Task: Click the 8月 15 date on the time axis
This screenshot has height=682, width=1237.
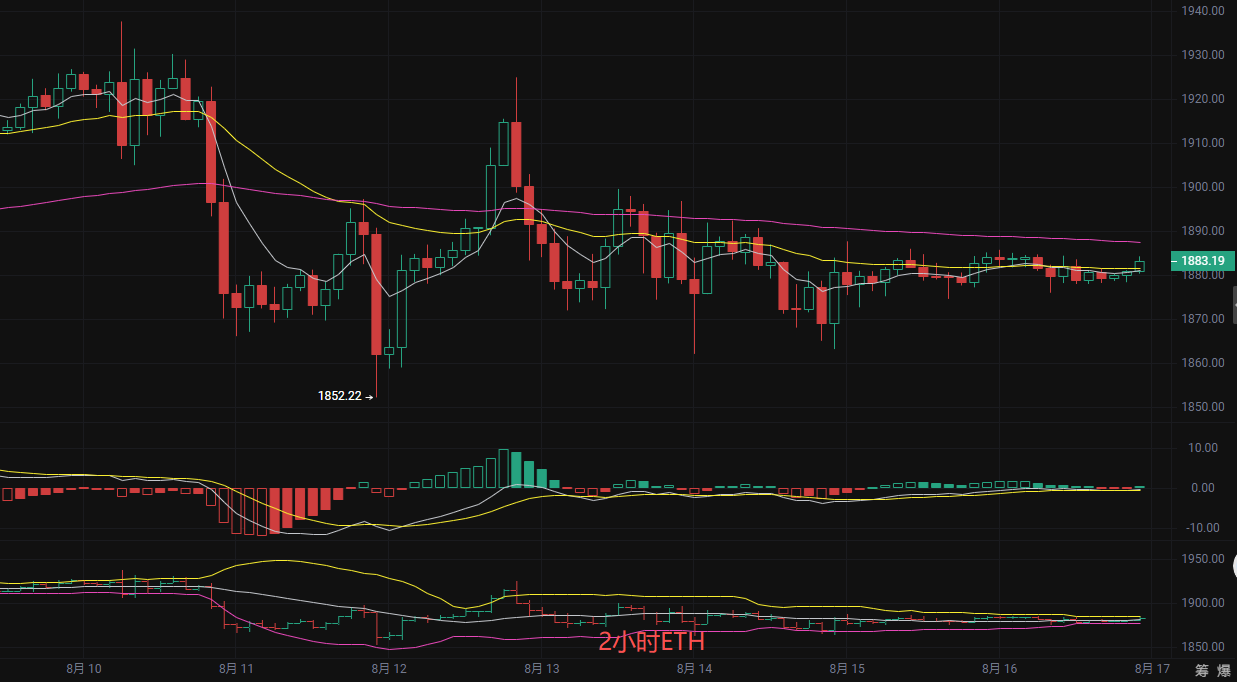Action: pyautogui.click(x=846, y=668)
